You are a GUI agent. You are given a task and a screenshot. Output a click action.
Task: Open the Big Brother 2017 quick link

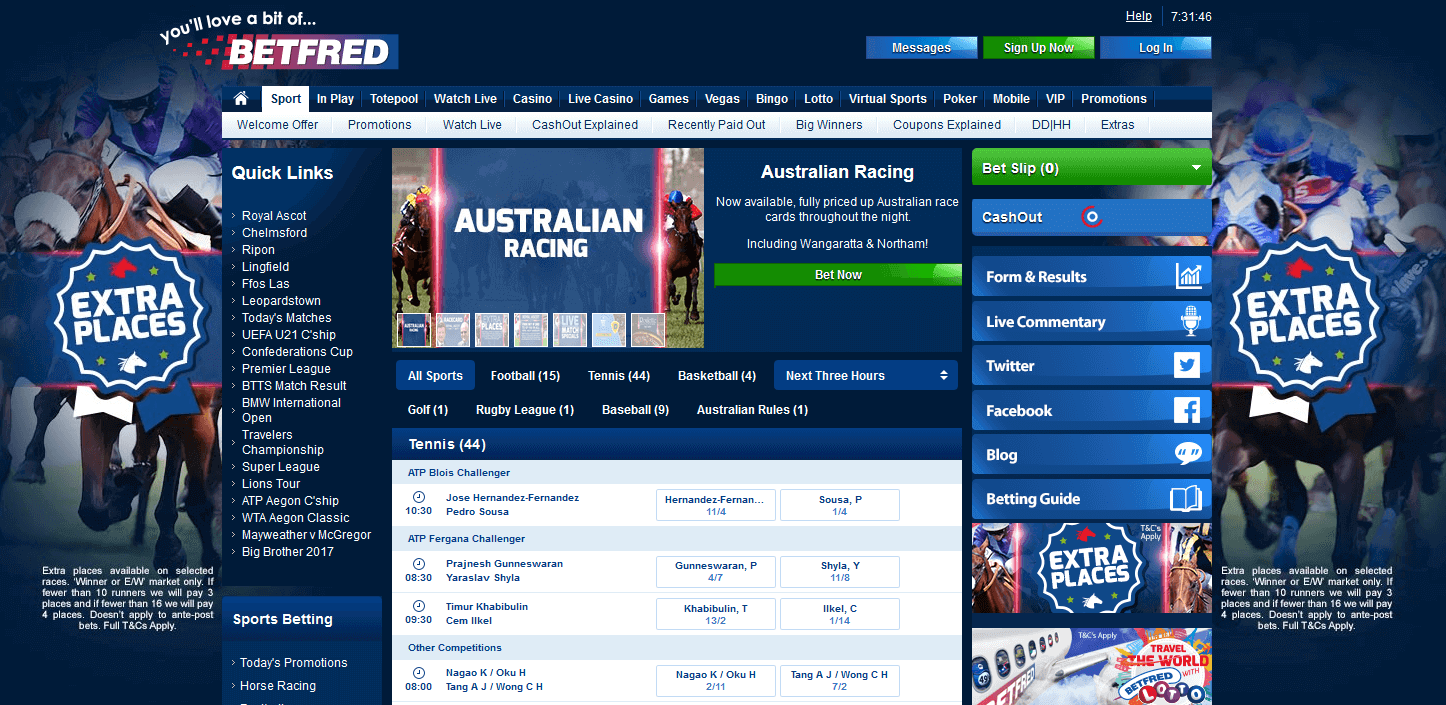point(287,552)
